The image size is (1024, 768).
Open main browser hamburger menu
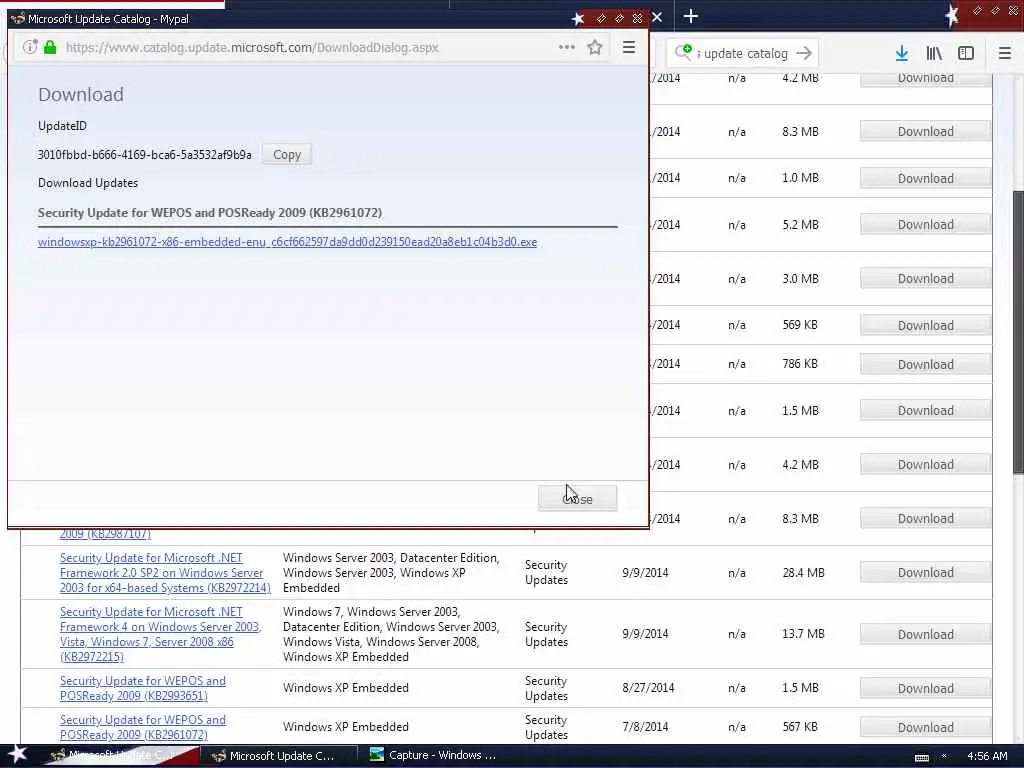1005,54
